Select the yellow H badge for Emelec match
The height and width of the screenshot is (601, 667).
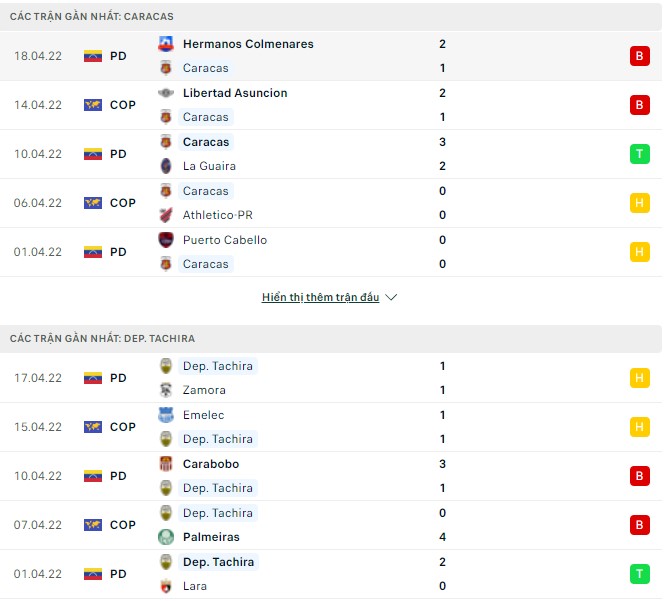click(639, 427)
